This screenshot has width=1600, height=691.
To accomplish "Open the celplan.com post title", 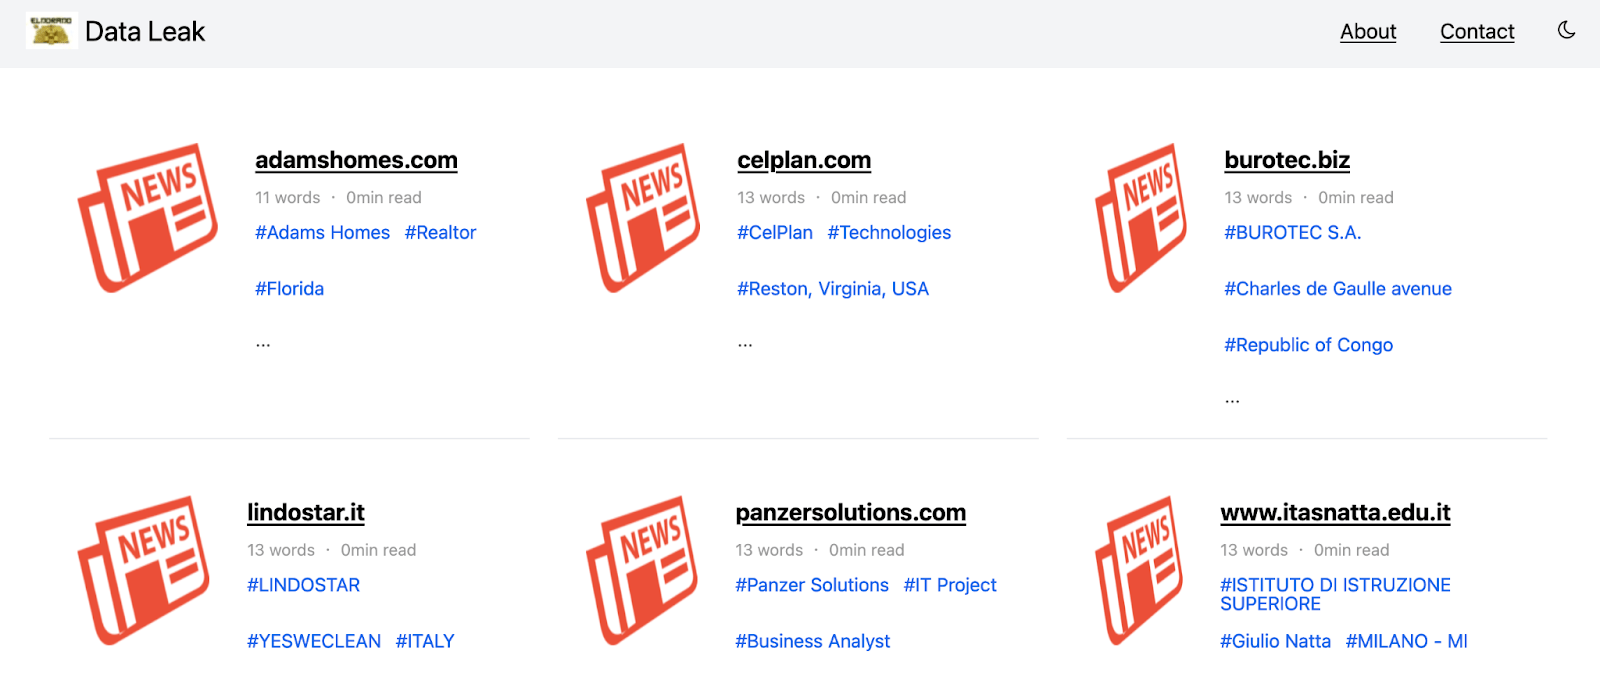I will click(x=804, y=160).
